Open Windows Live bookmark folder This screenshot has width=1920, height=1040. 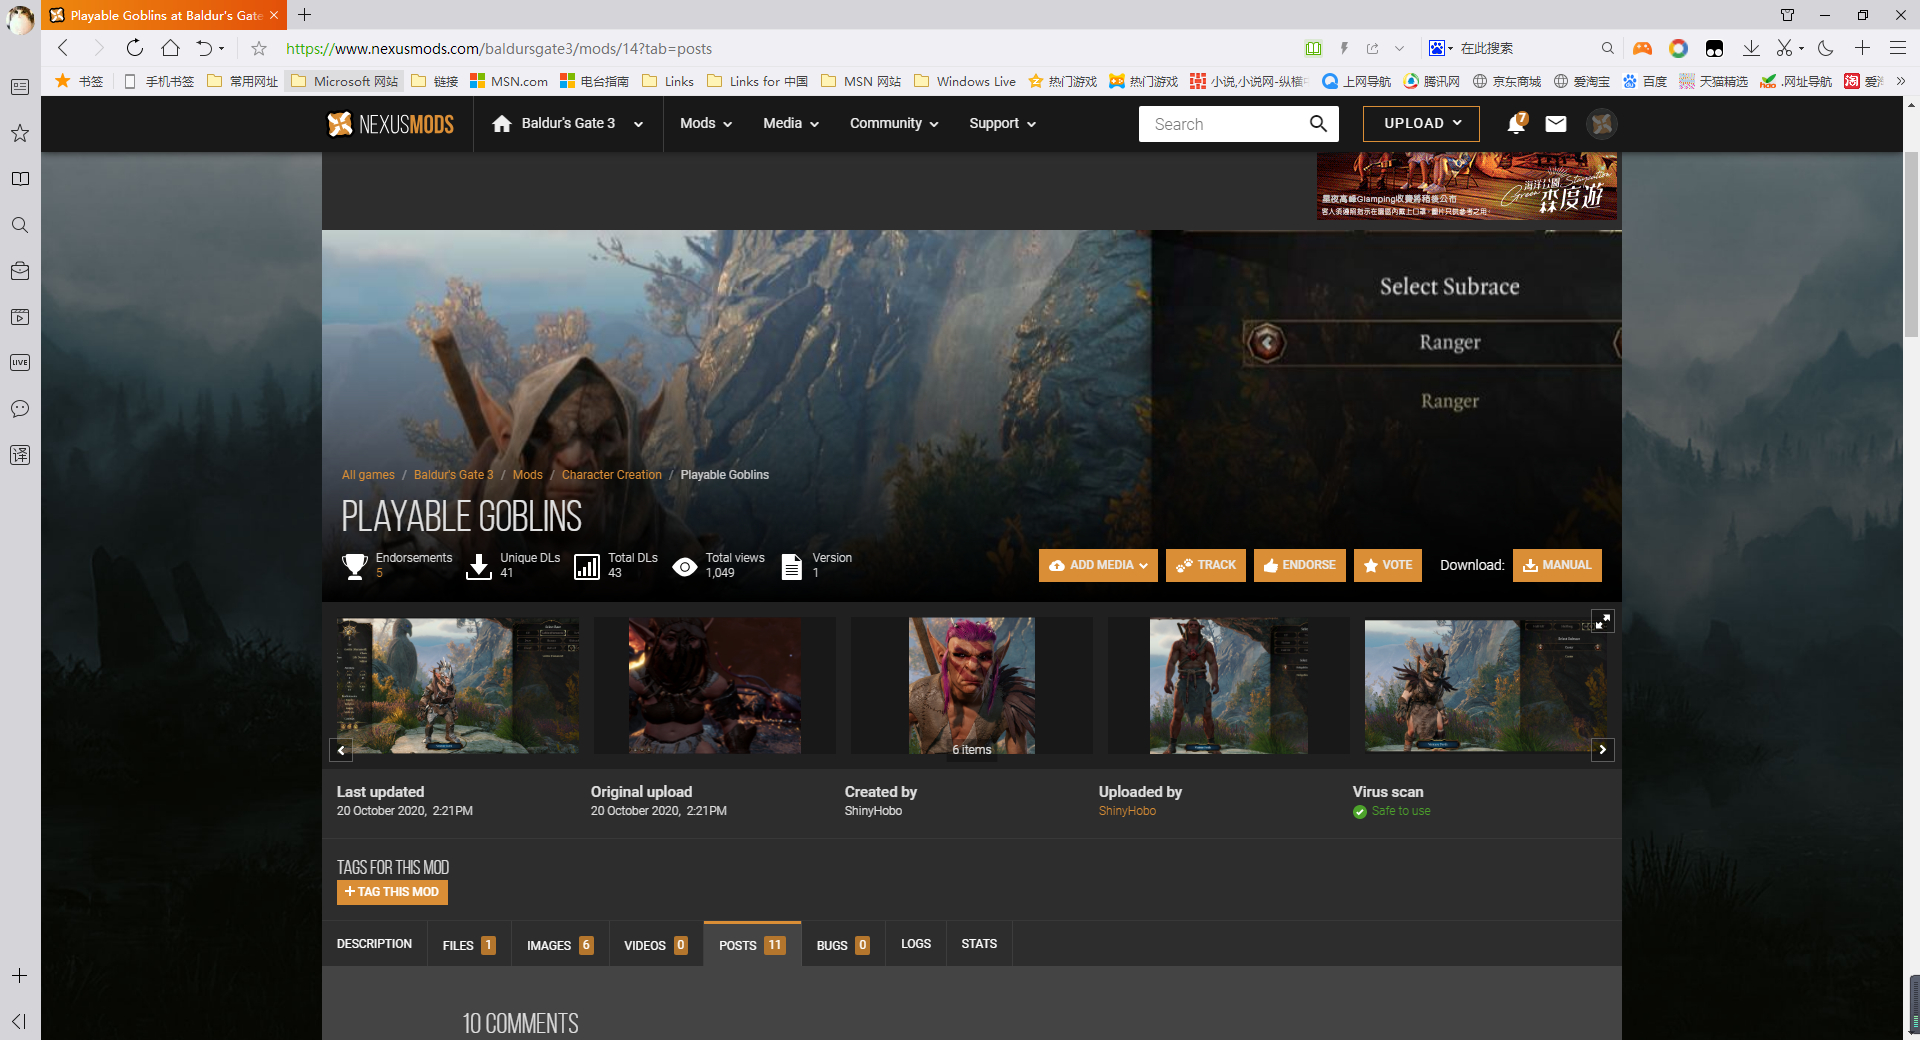point(965,81)
